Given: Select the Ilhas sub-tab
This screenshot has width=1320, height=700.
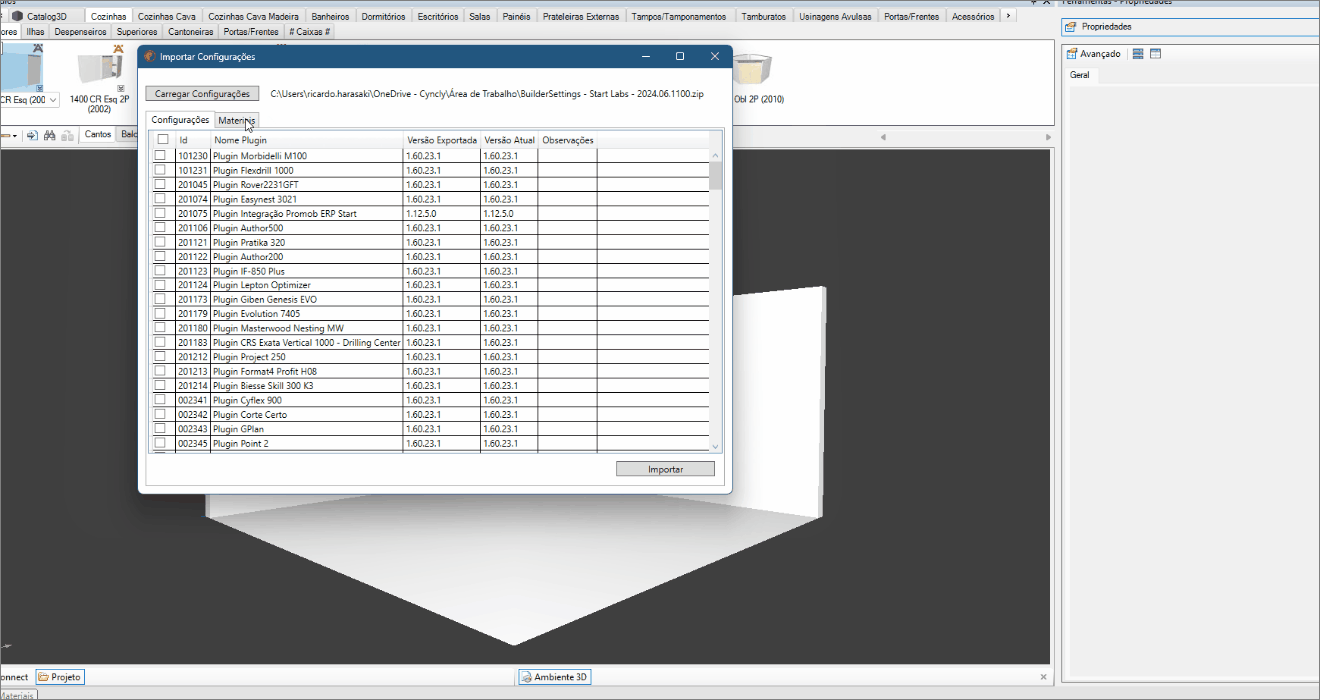Looking at the screenshot, I should point(35,32).
